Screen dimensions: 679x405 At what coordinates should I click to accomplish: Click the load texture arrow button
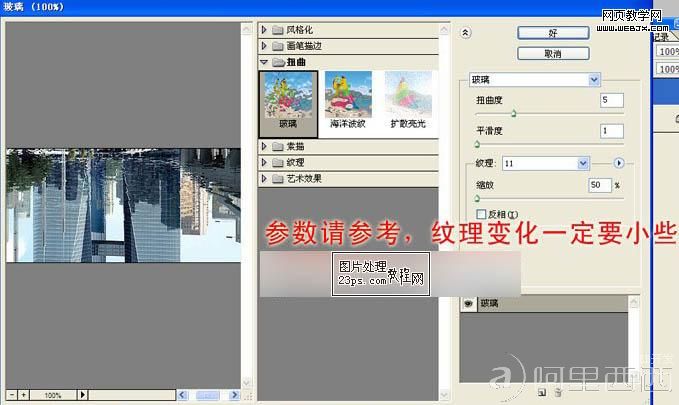(x=618, y=162)
